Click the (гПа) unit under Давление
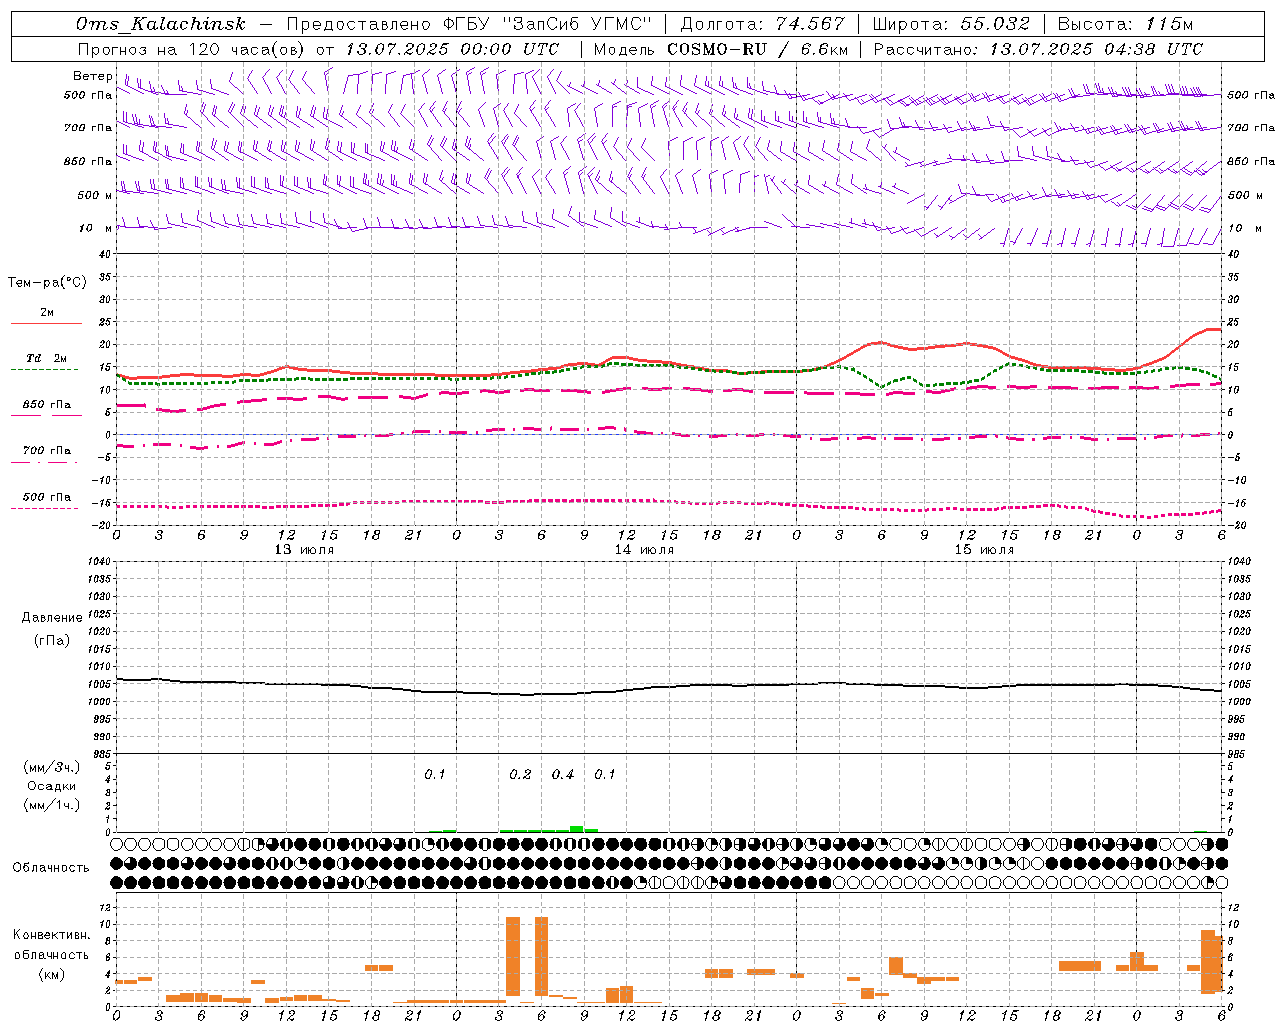1280x1024 pixels. click(52, 640)
